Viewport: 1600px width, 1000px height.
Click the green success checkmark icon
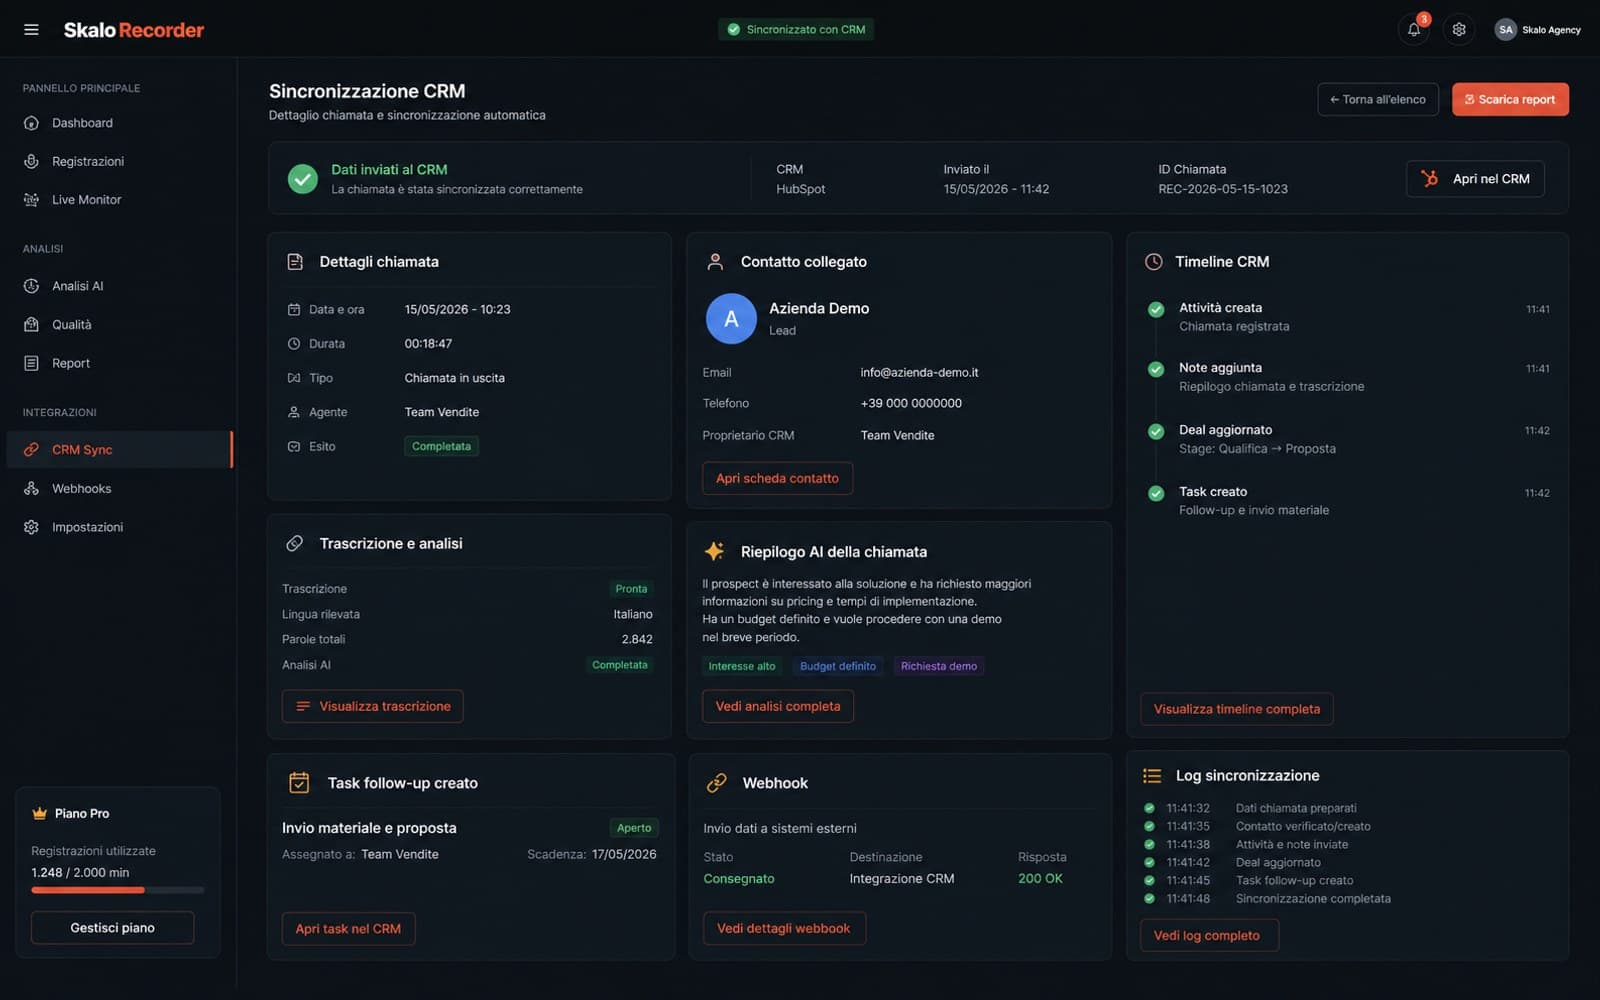click(303, 179)
